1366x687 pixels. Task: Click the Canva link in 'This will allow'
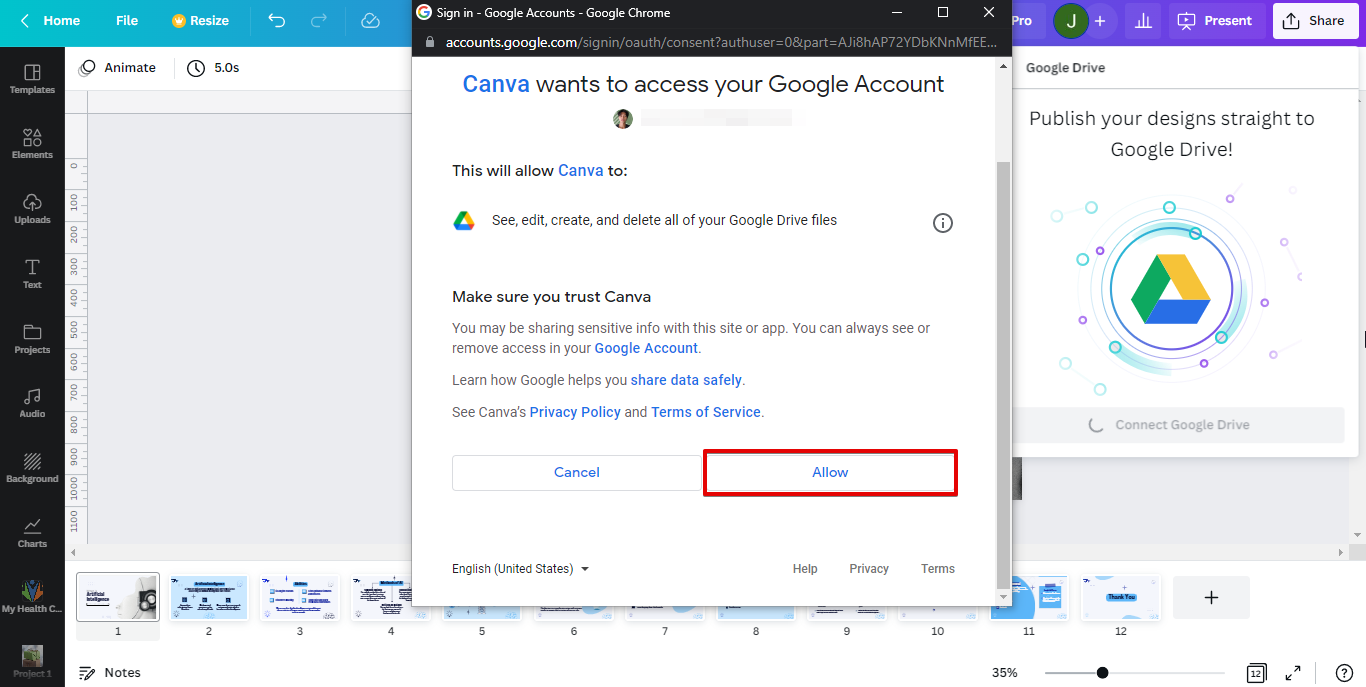point(580,171)
